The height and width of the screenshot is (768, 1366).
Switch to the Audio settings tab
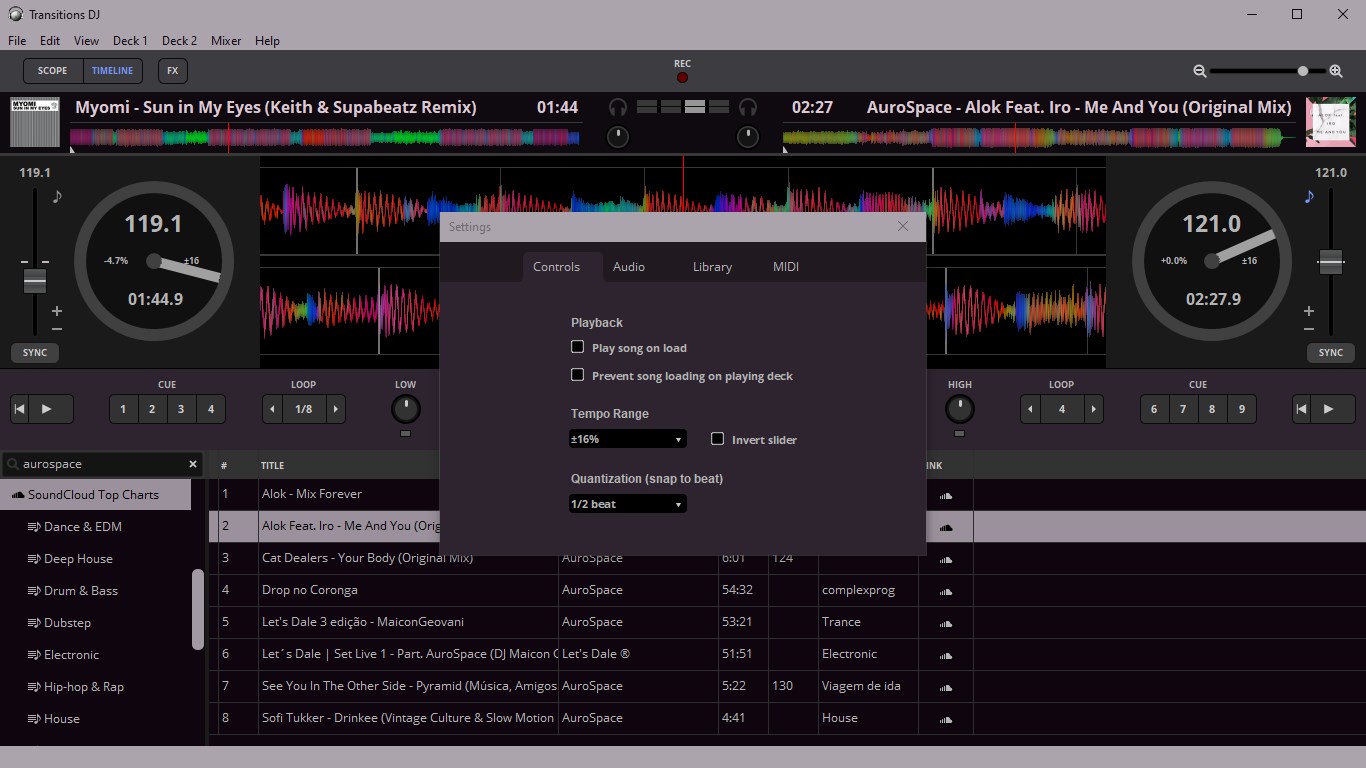(629, 266)
